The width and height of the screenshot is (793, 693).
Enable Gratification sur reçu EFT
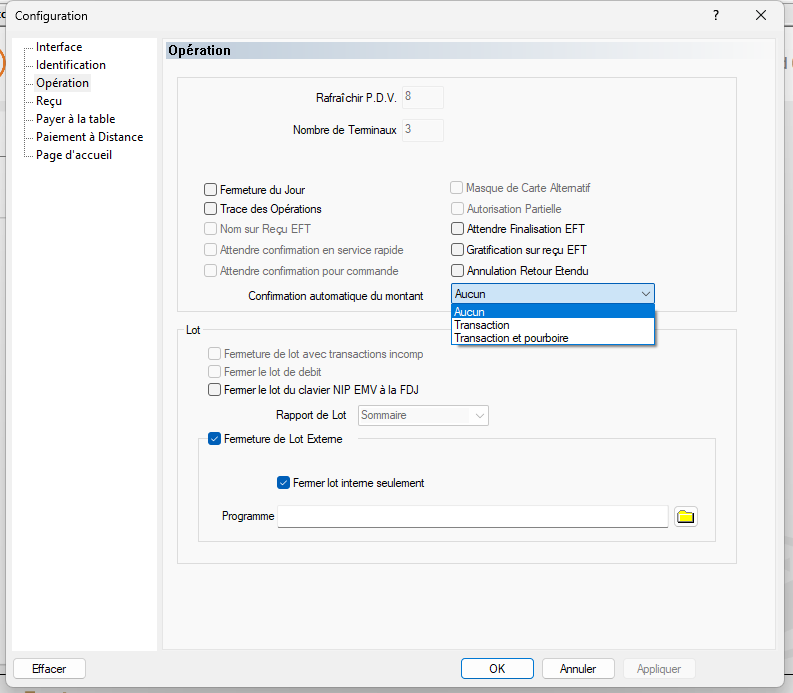(458, 250)
